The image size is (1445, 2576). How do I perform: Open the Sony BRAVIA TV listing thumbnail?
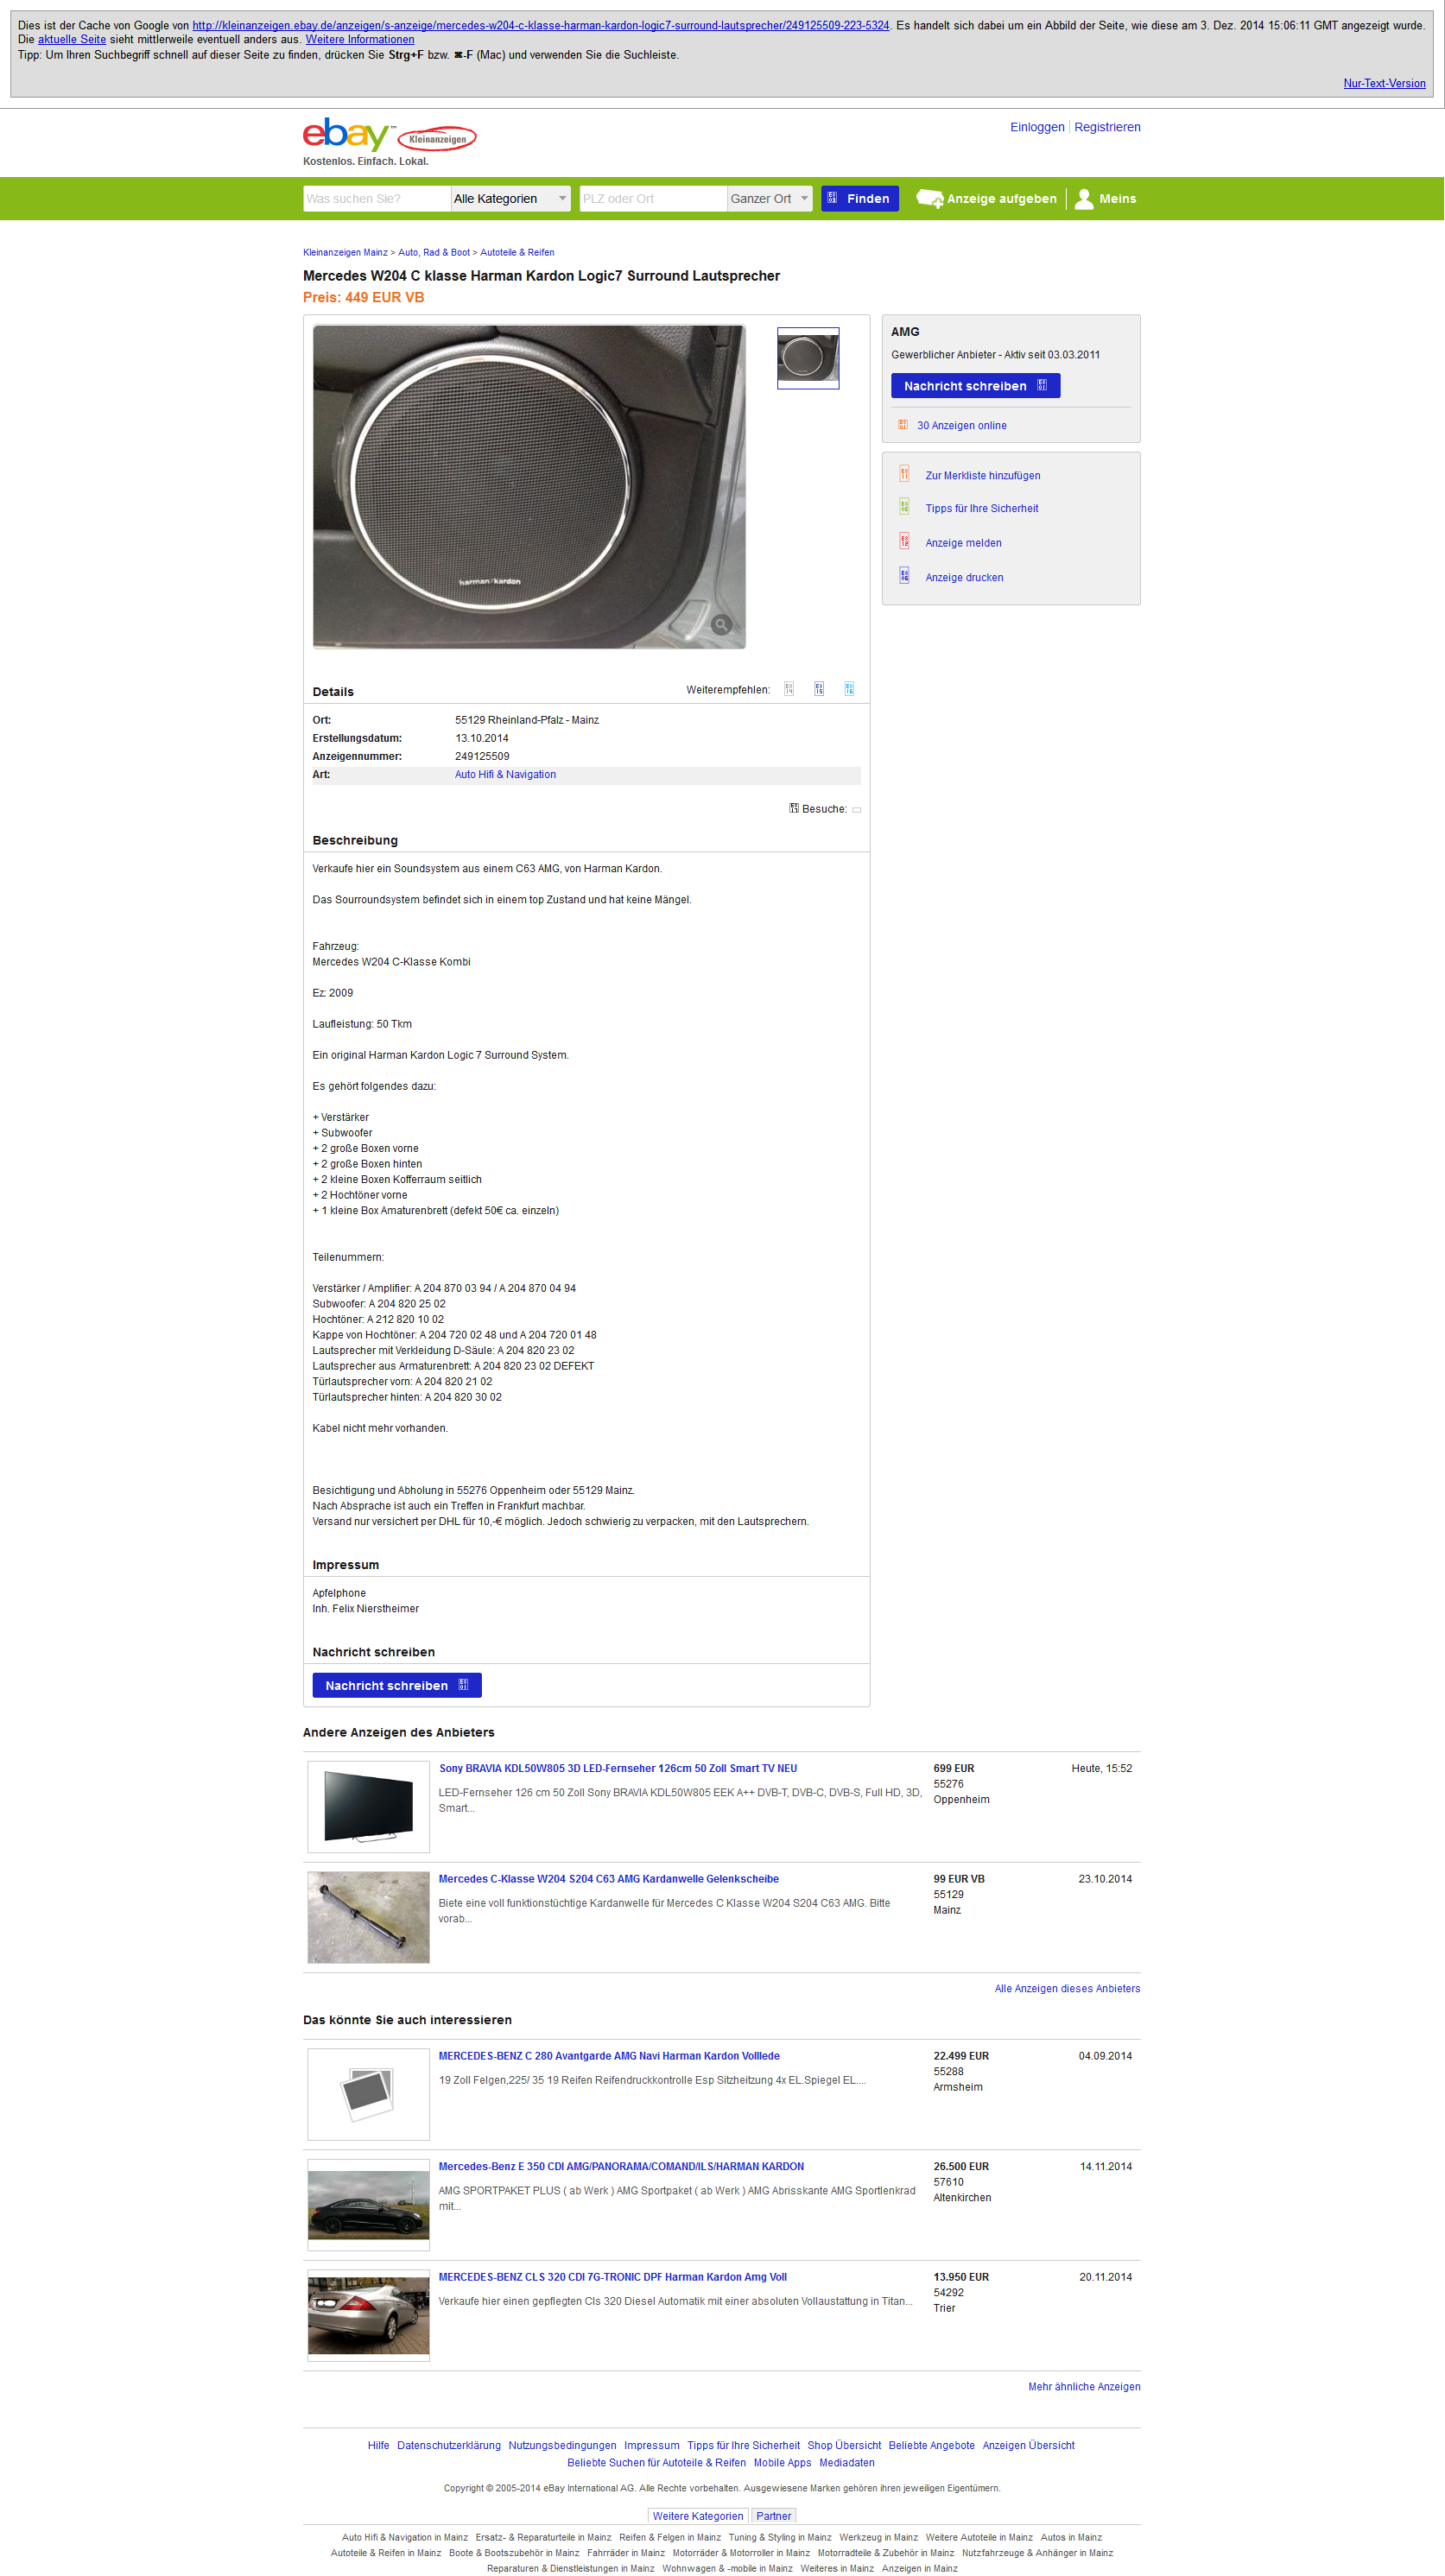(x=369, y=1807)
